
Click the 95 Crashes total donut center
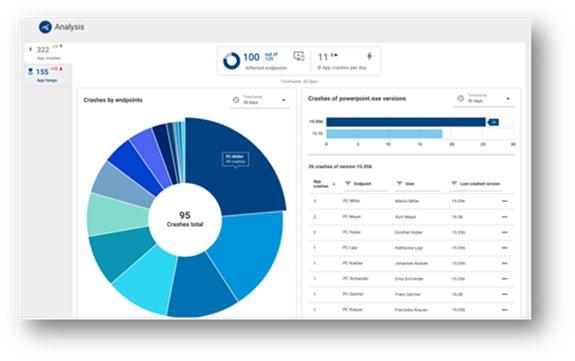(185, 219)
